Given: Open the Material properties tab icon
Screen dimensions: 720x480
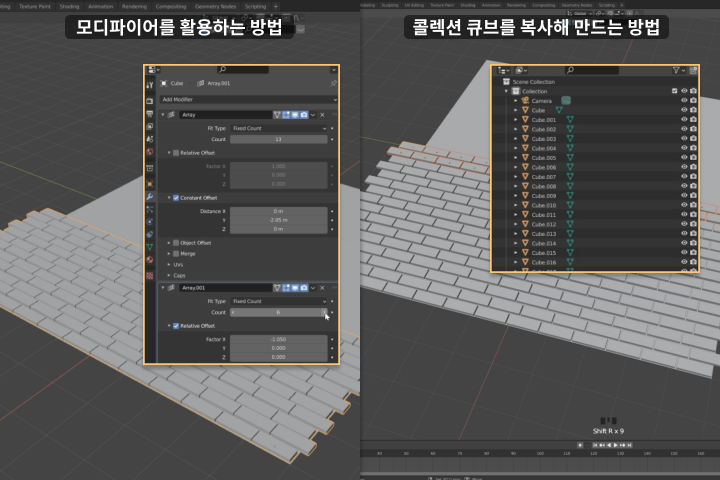Looking at the screenshot, I should pos(150,260).
